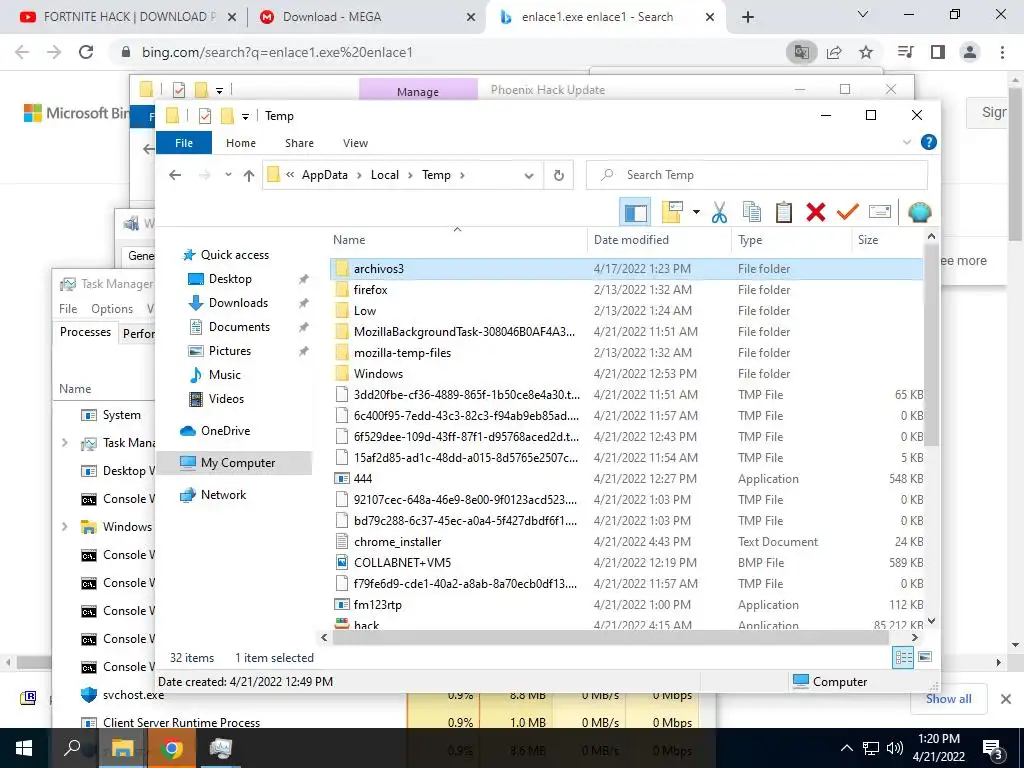Click the blue shell icon in toolbar
Screen dimensions: 1024x768
click(920, 212)
